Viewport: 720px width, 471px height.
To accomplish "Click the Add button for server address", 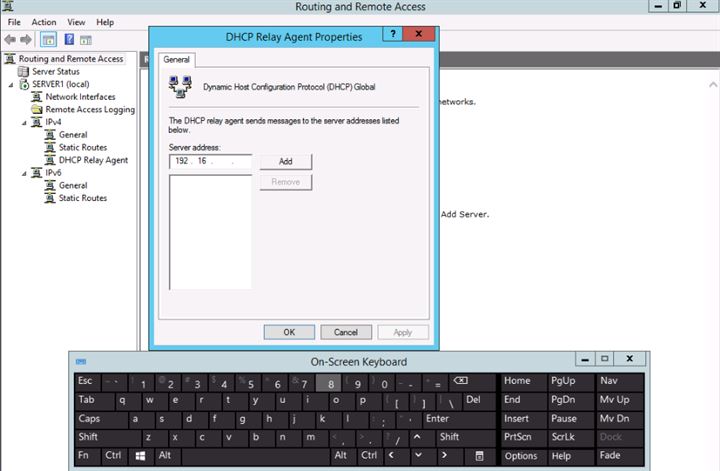I will (286, 162).
